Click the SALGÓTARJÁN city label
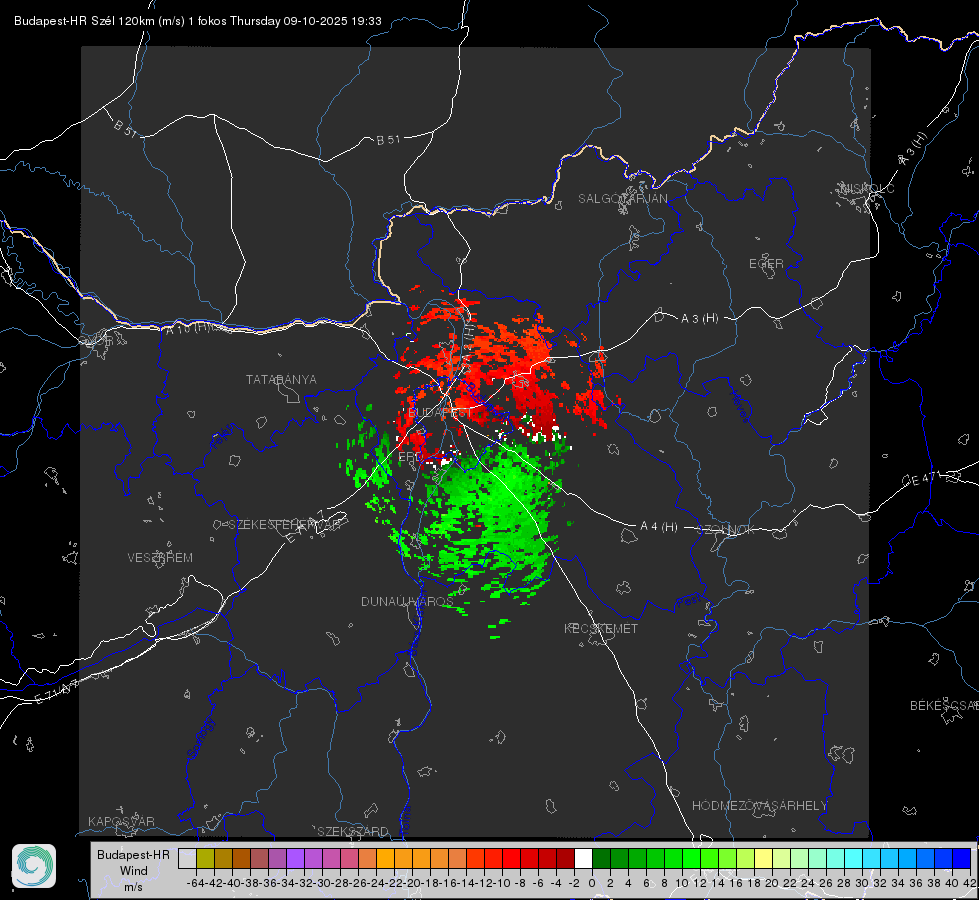 tap(622, 199)
